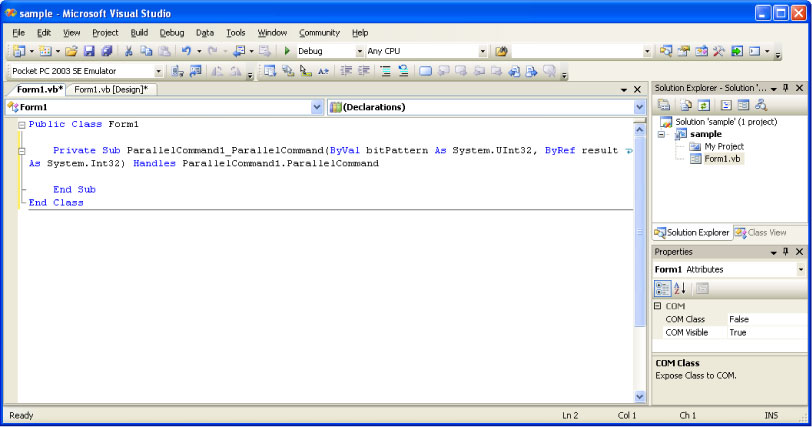This screenshot has height=427, width=812.
Task: Collapse the Public Class Form1 code region
Action: click(x=22, y=125)
